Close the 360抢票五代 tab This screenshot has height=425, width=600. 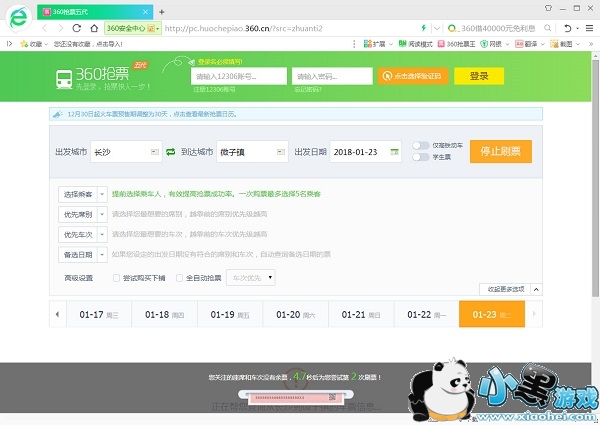click(x=145, y=12)
